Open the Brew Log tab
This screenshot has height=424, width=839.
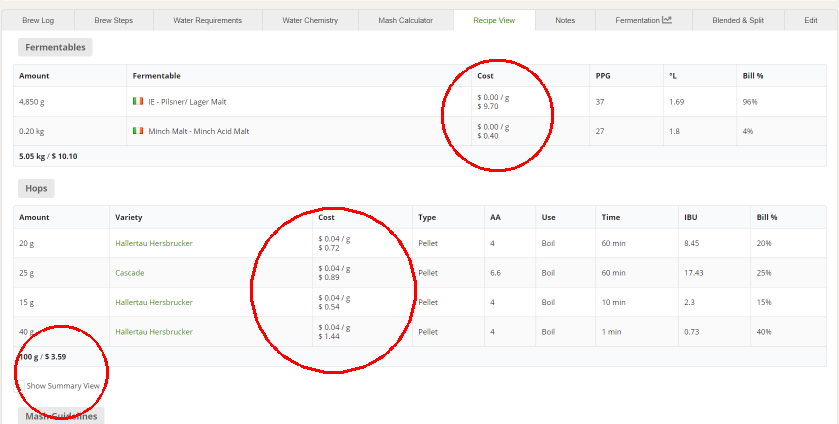[38, 20]
